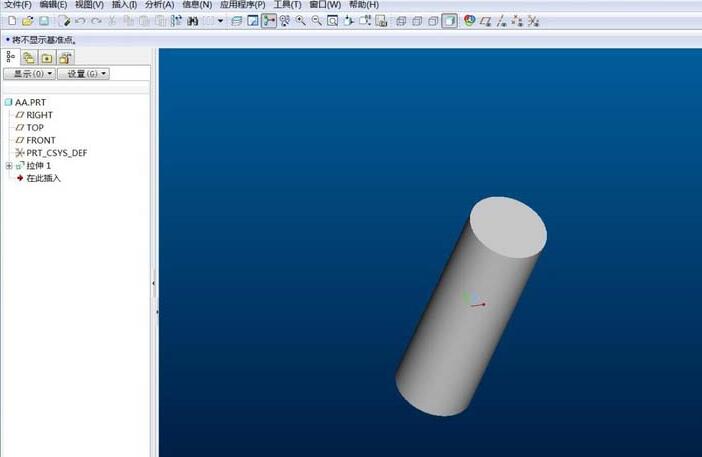Toggle datum planes display
Screen dimensions: 702x457
point(485,21)
